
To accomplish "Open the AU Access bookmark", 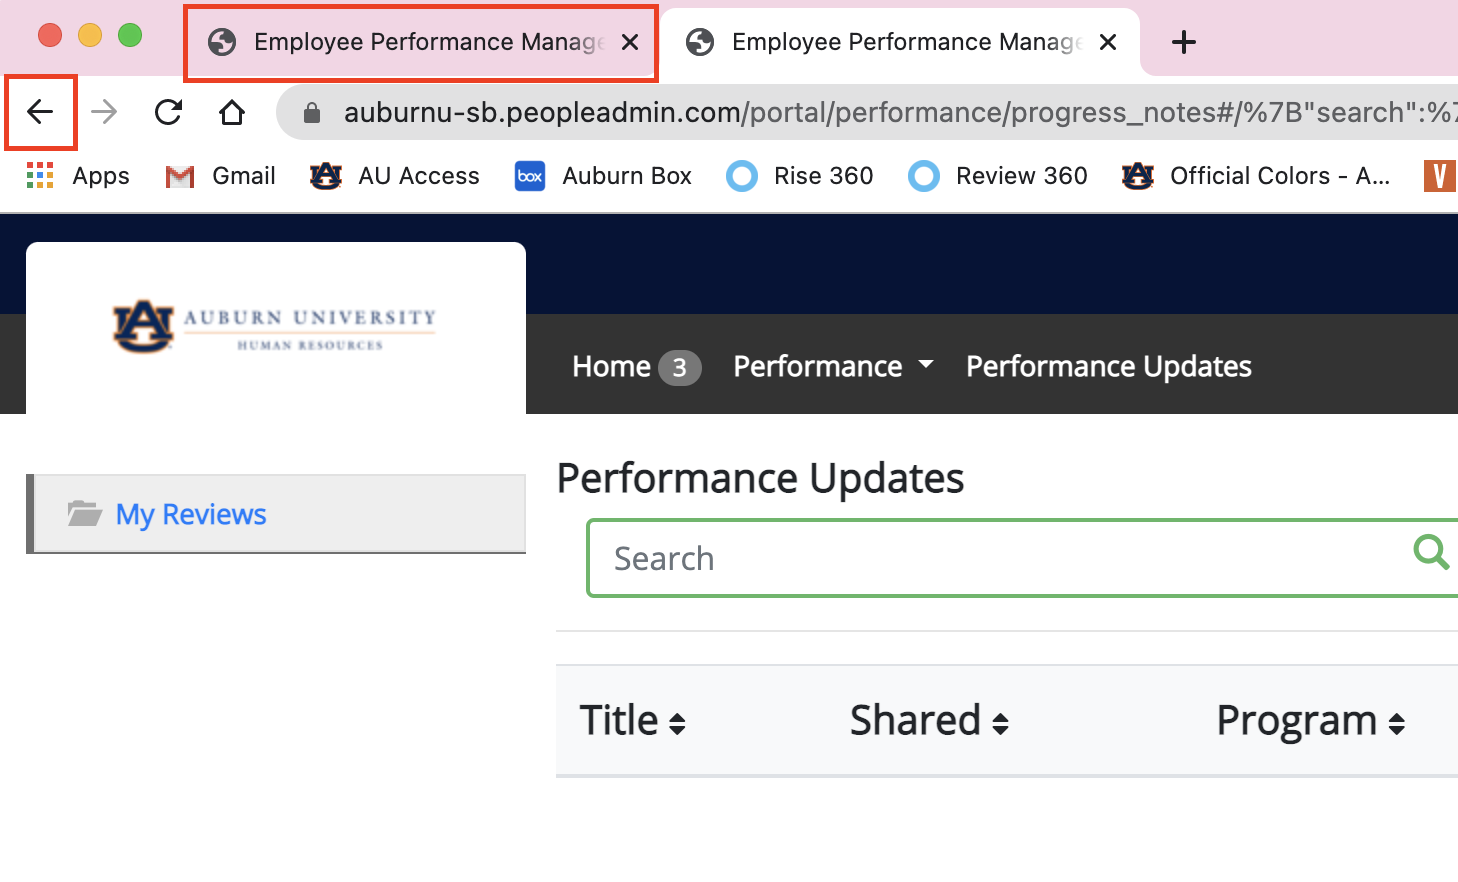I will tap(395, 176).
